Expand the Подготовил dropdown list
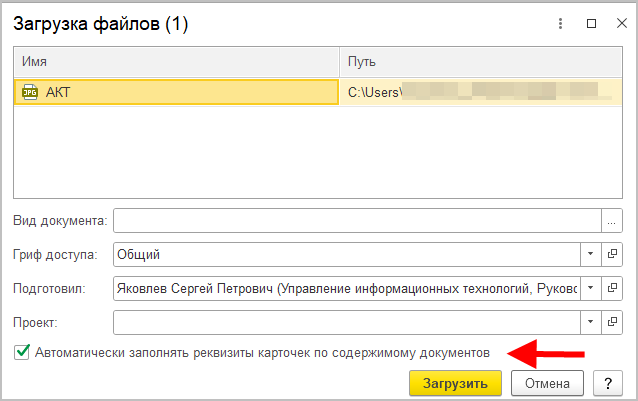Screen dimensions: 638x401 [590, 288]
